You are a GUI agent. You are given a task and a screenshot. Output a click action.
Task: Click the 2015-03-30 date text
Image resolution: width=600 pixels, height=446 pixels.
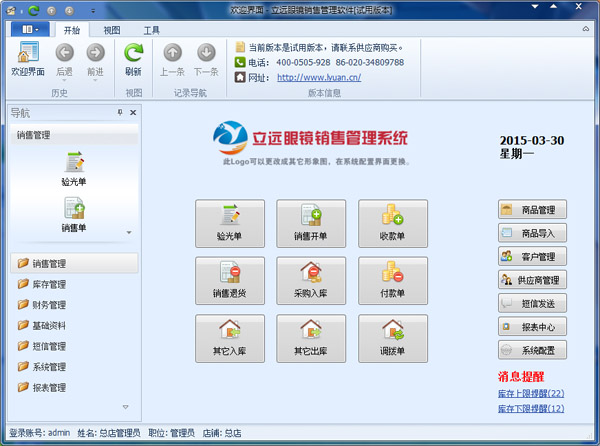click(532, 140)
